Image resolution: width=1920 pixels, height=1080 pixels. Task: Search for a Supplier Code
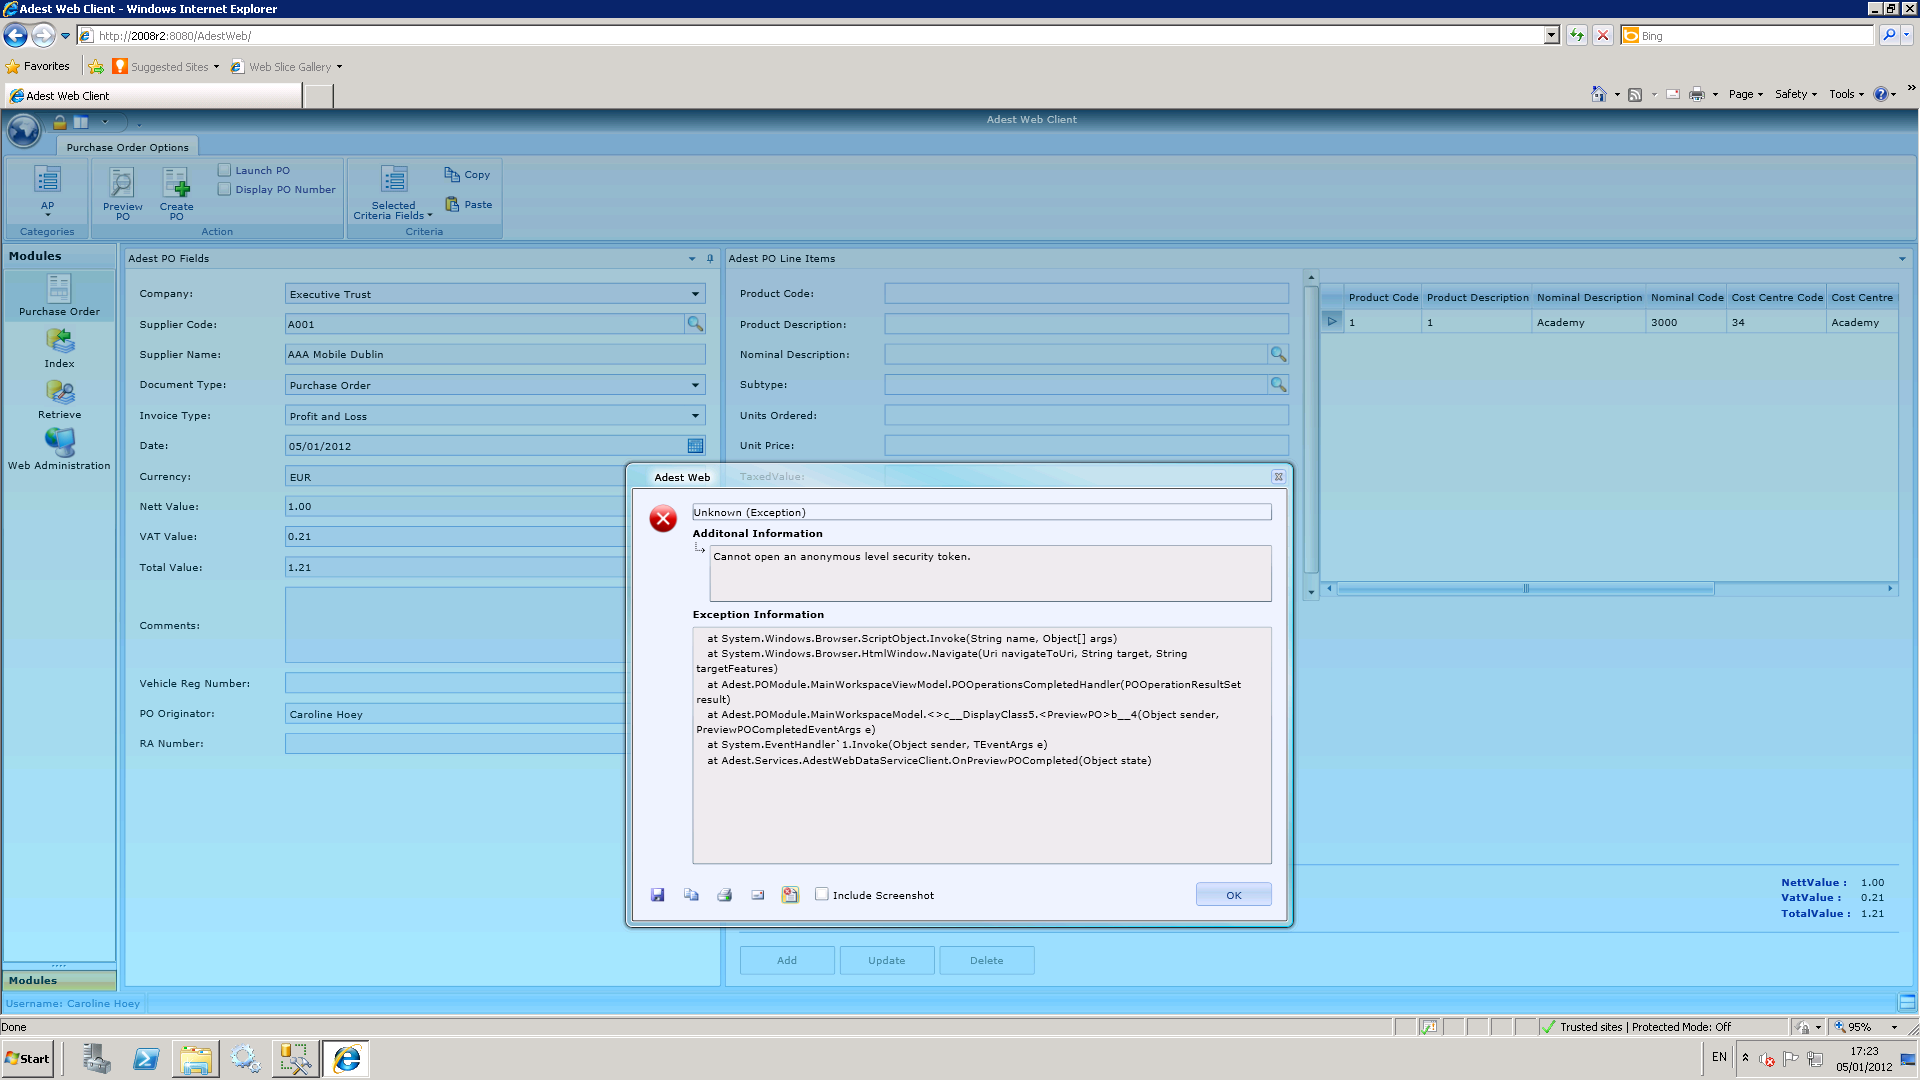click(695, 324)
